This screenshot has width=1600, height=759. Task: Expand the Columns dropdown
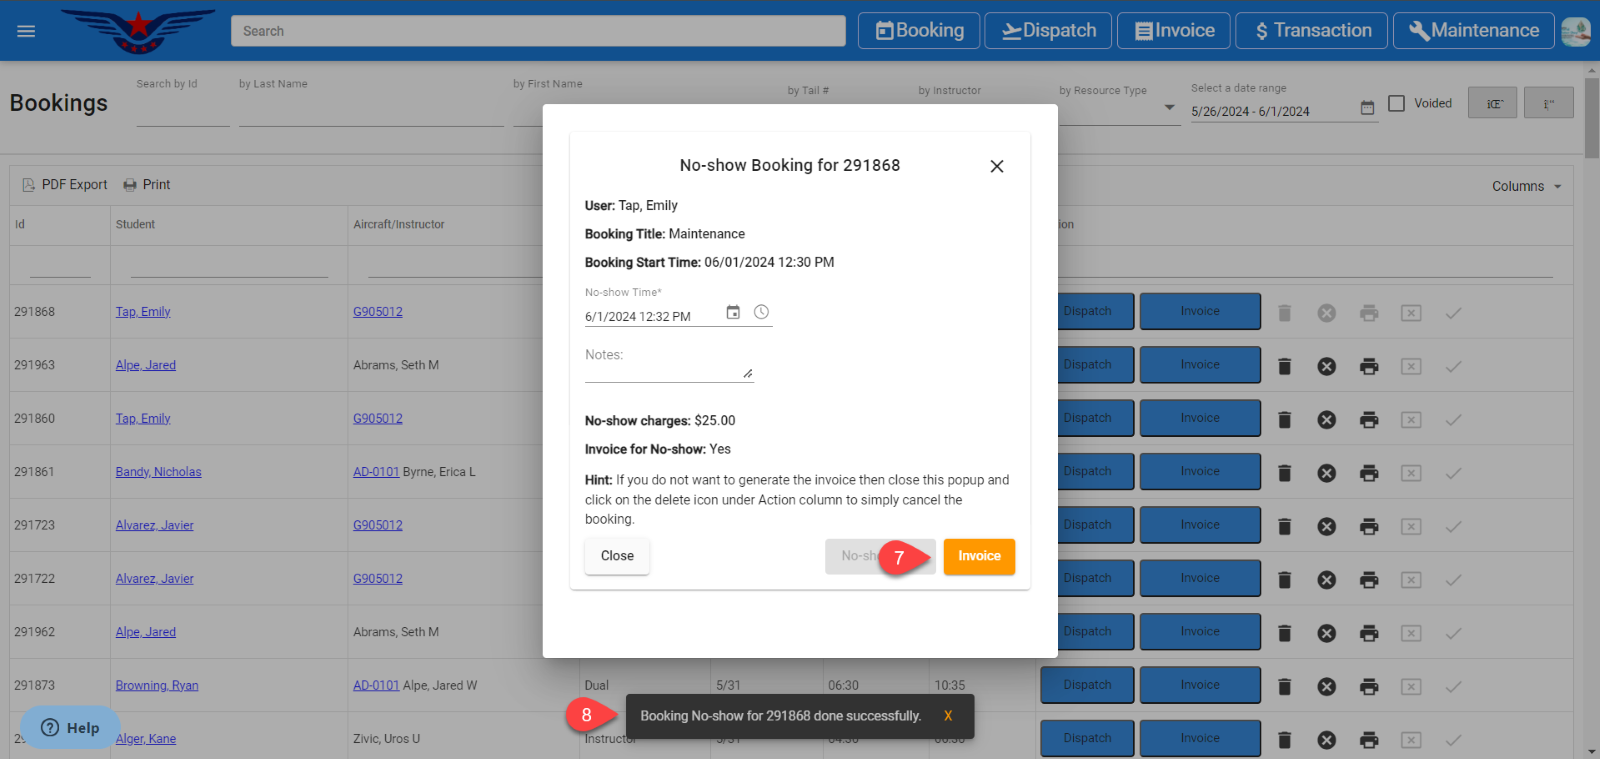(x=1526, y=186)
